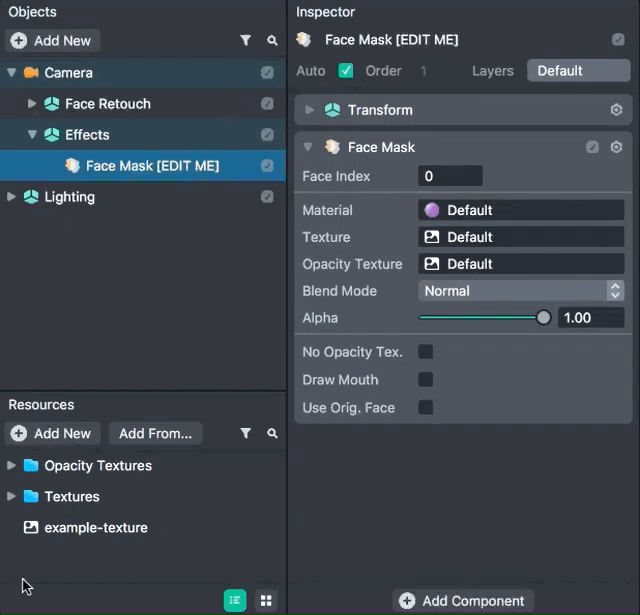This screenshot has width=640, height=615.
Task: Switch Resources to grid view
Action: pyautogui.click(x=266, y=600)
